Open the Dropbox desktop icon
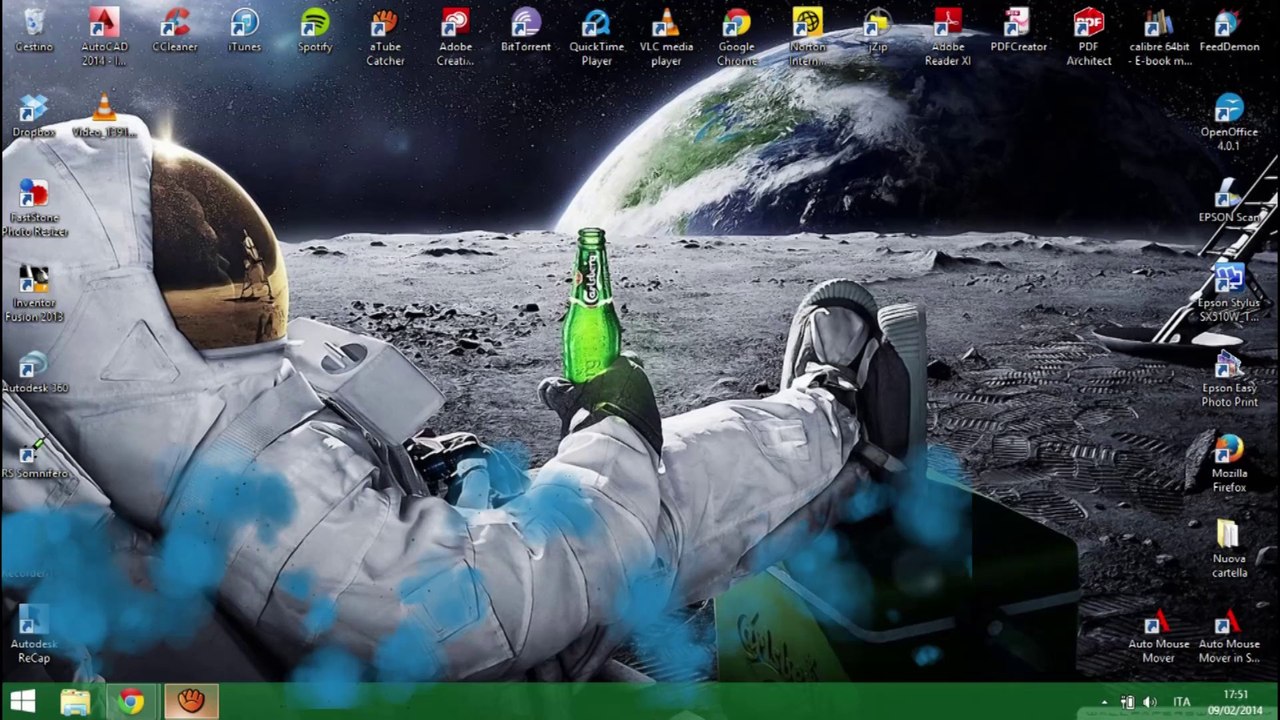The width and height of the screenshot is (1280, 720). pyautogui.click(x=34, y=115)
